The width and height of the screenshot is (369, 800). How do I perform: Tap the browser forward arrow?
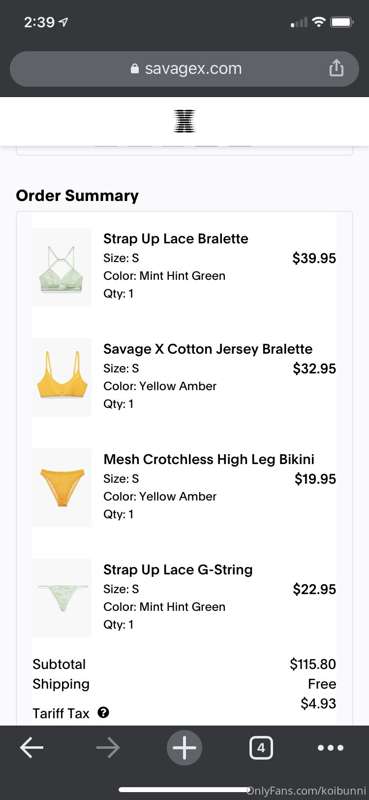108,748
